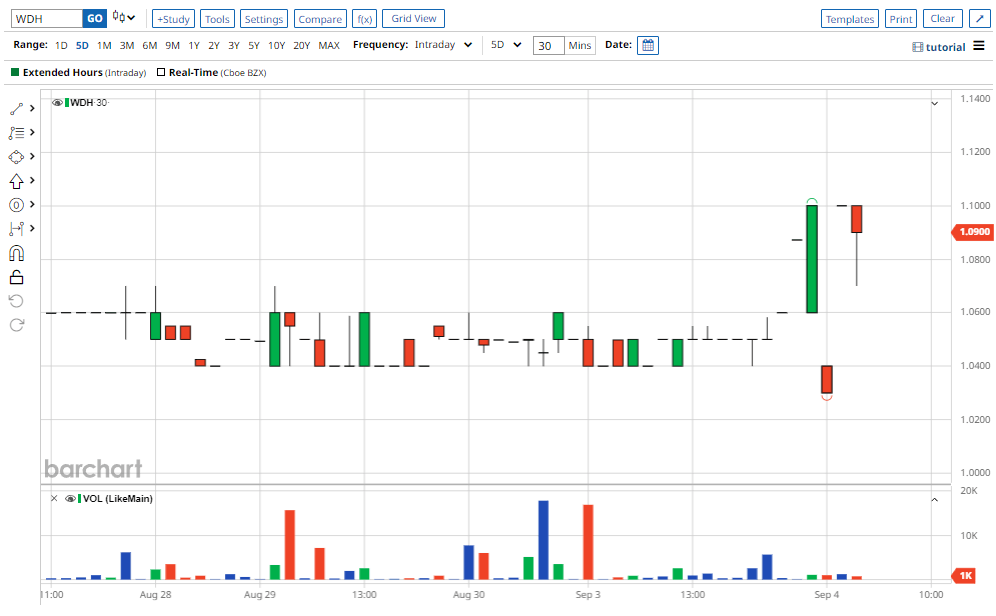
Task: Toggle visibility of WDH 30 series
Action: (57, 102)
